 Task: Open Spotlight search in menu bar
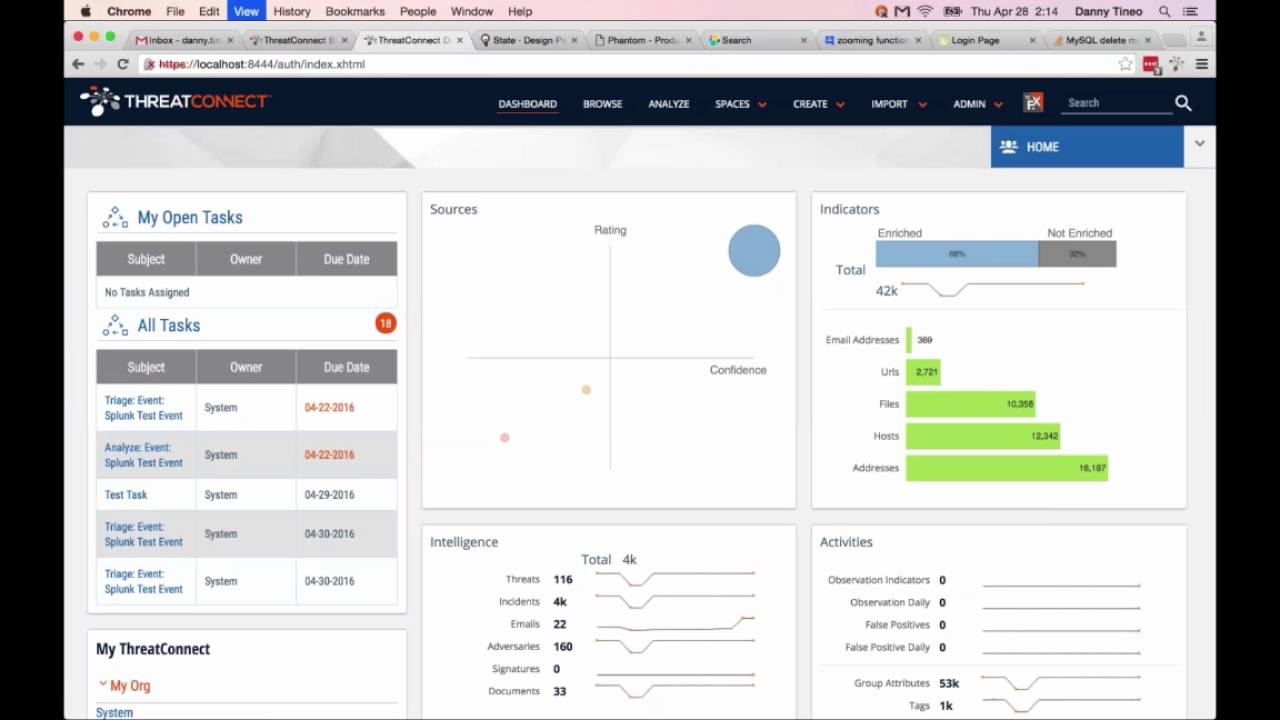(1165, 12)
